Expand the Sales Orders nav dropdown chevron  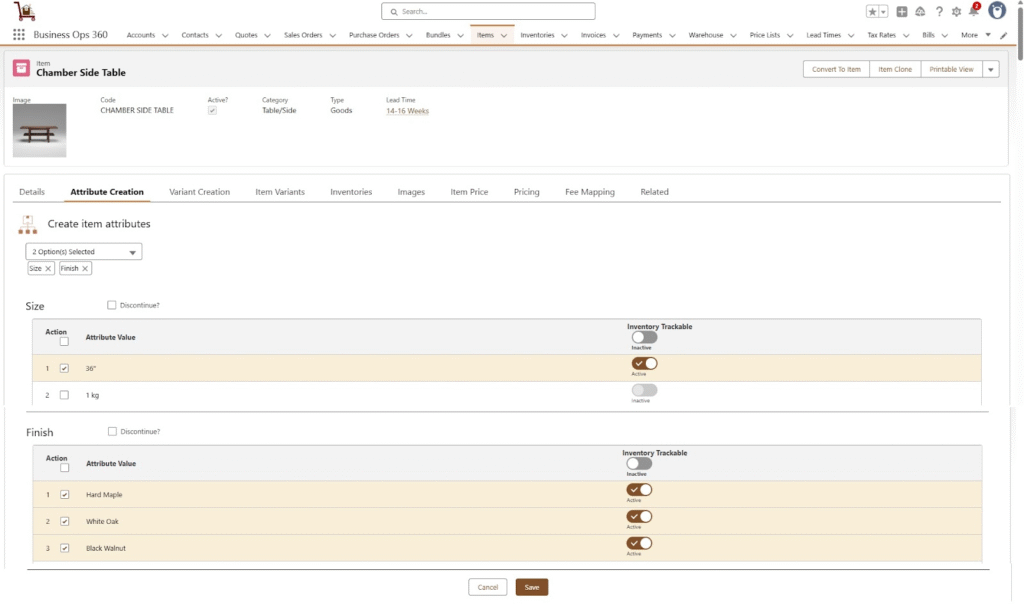point(332,36)
